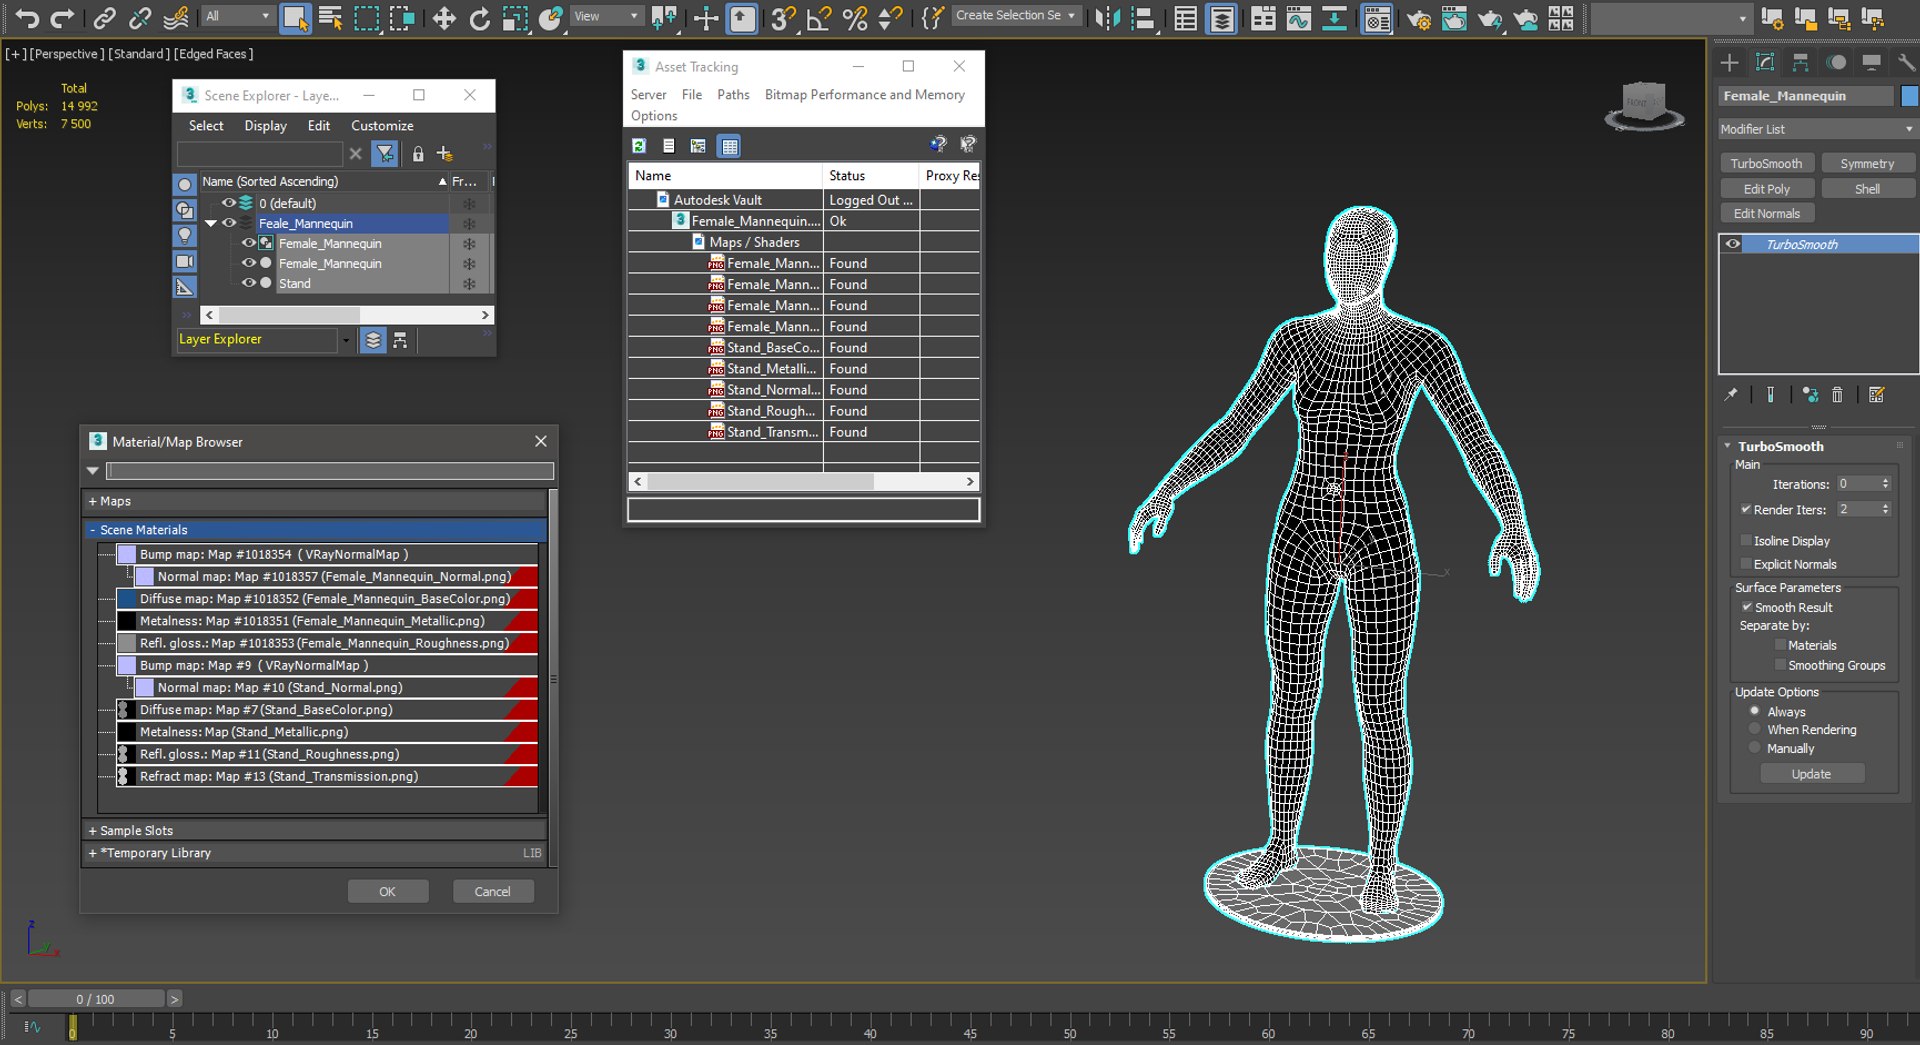Activate Select and Move tool
Image resolution: width=1920 pixels, height=1045 pixels.
444,17
